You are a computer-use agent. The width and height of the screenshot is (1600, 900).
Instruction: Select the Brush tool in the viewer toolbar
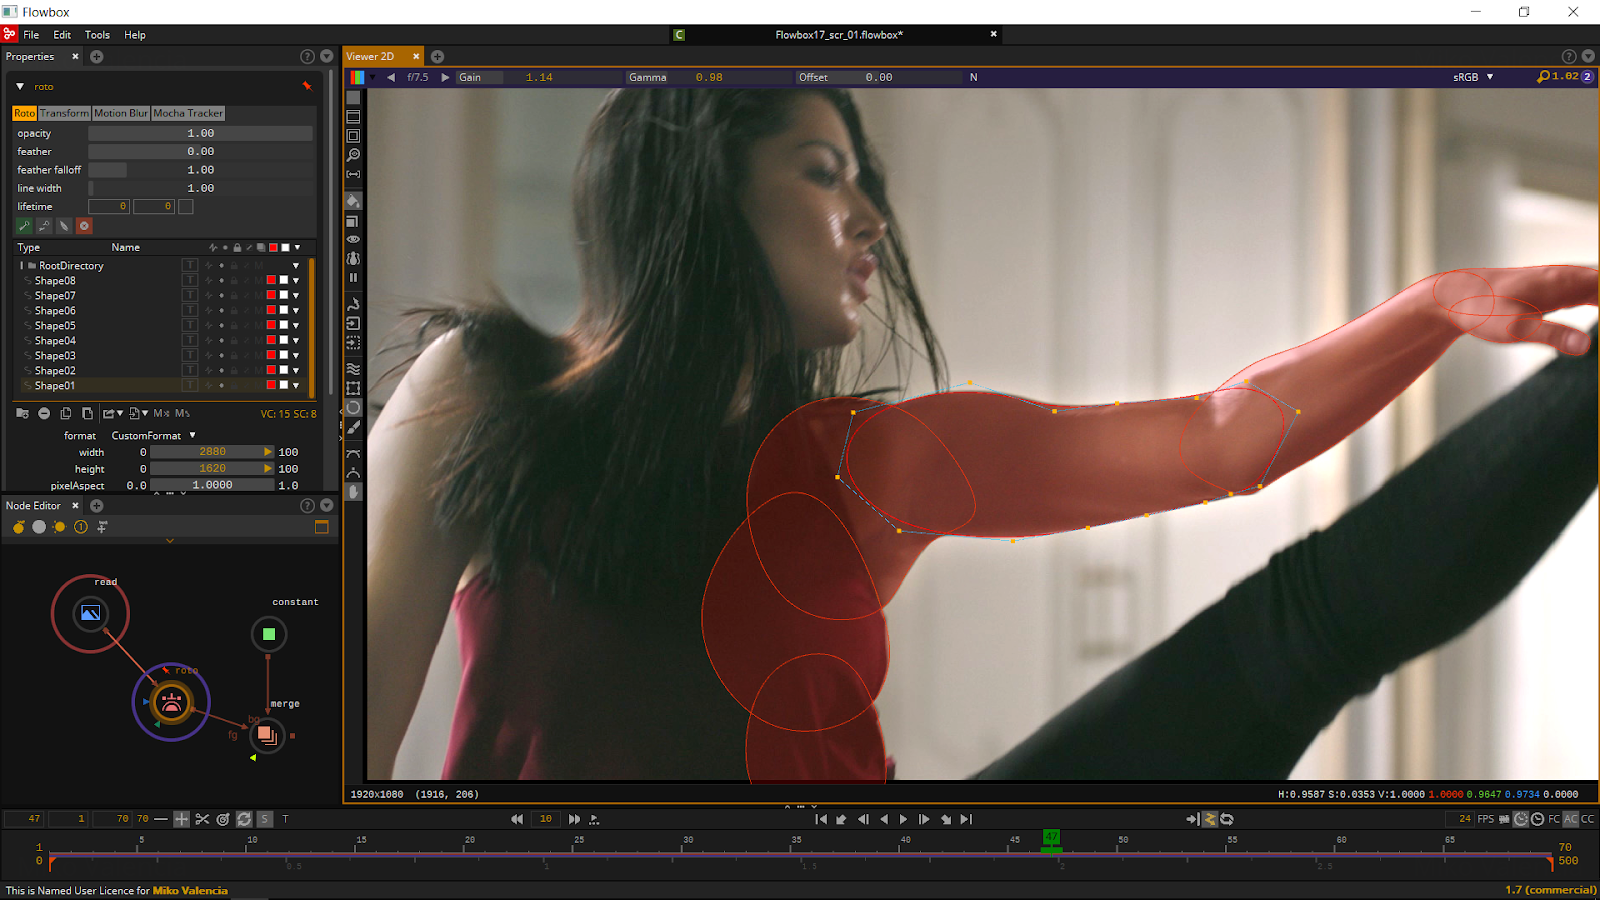353,428
